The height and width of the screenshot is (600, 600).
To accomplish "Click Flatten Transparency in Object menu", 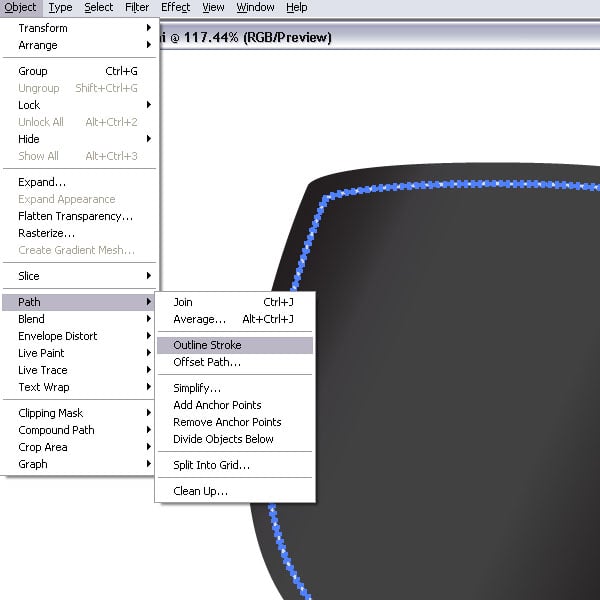I will tap(75, 216).
